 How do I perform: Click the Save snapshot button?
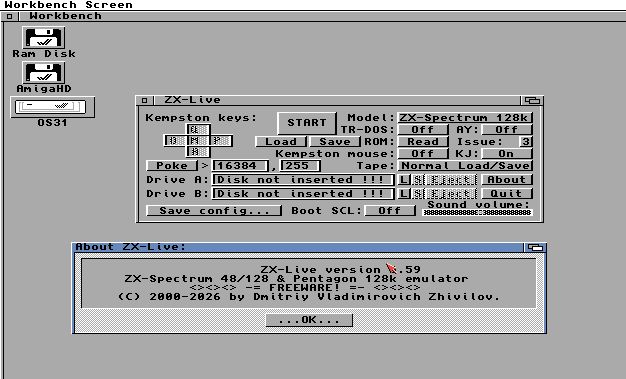tap(335, 142)
